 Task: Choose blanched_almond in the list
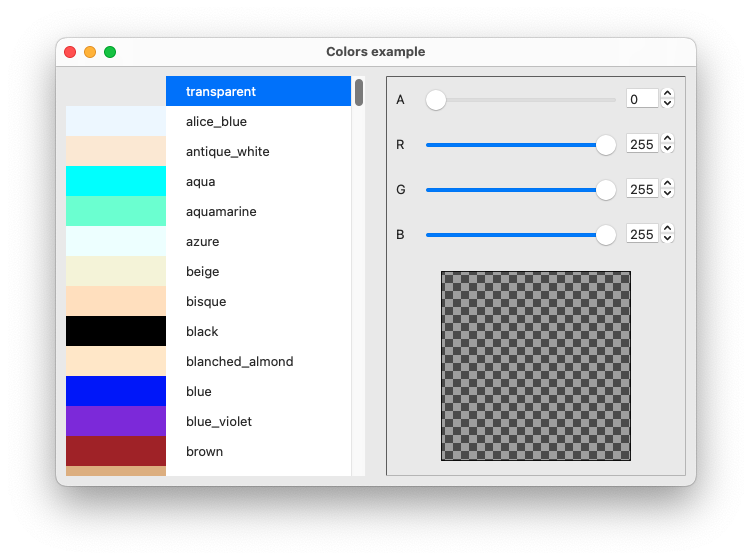click(x=258, y=361)
